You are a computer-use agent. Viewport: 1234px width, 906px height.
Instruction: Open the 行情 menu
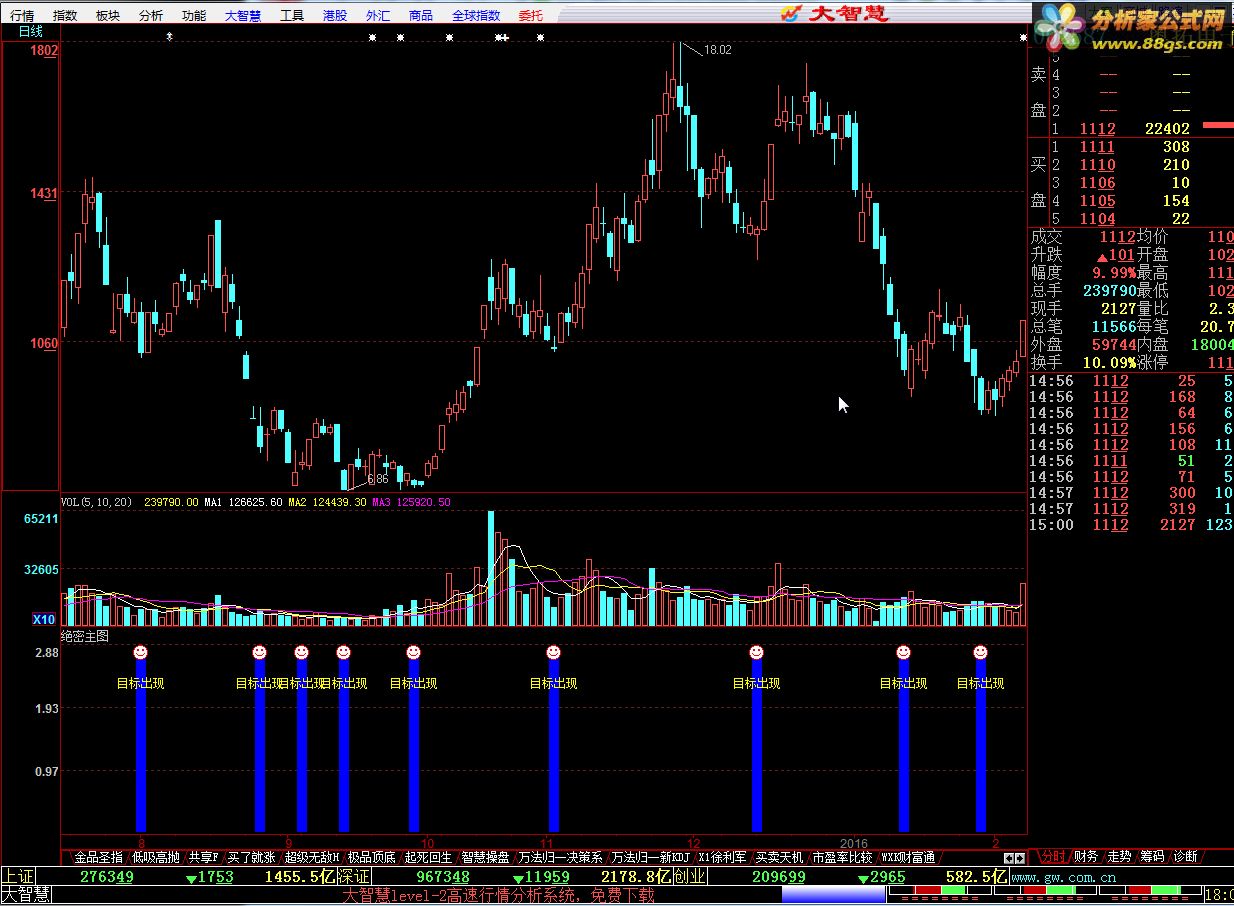click(x=22, y=15)
